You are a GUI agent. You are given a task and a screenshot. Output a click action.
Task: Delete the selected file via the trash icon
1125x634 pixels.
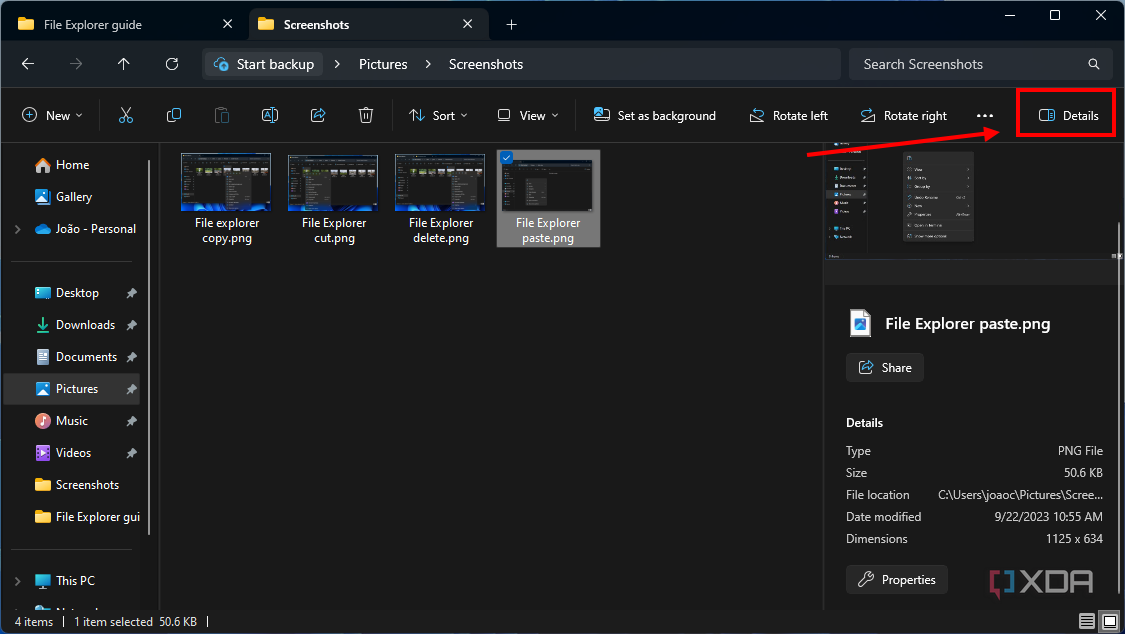pyautogui.click(x=365, y=115)
